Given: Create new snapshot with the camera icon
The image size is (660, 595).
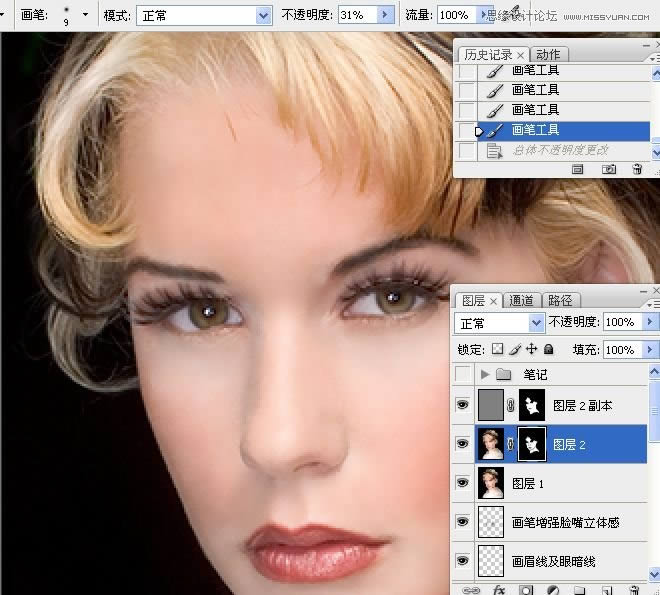Looking at the screenshot, I should pos(608,170).
